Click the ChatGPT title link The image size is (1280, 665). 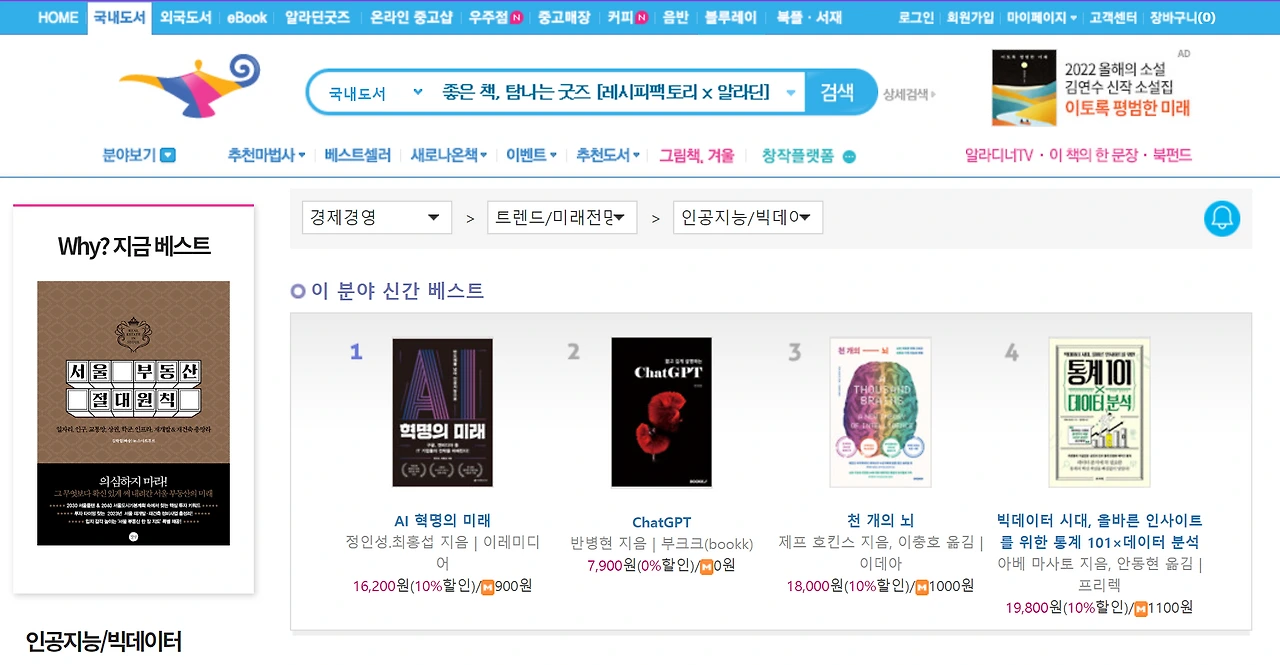coord(661,522)
